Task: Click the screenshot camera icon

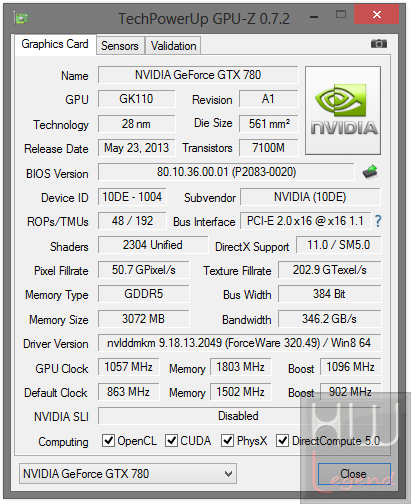Action: [379, 44]
